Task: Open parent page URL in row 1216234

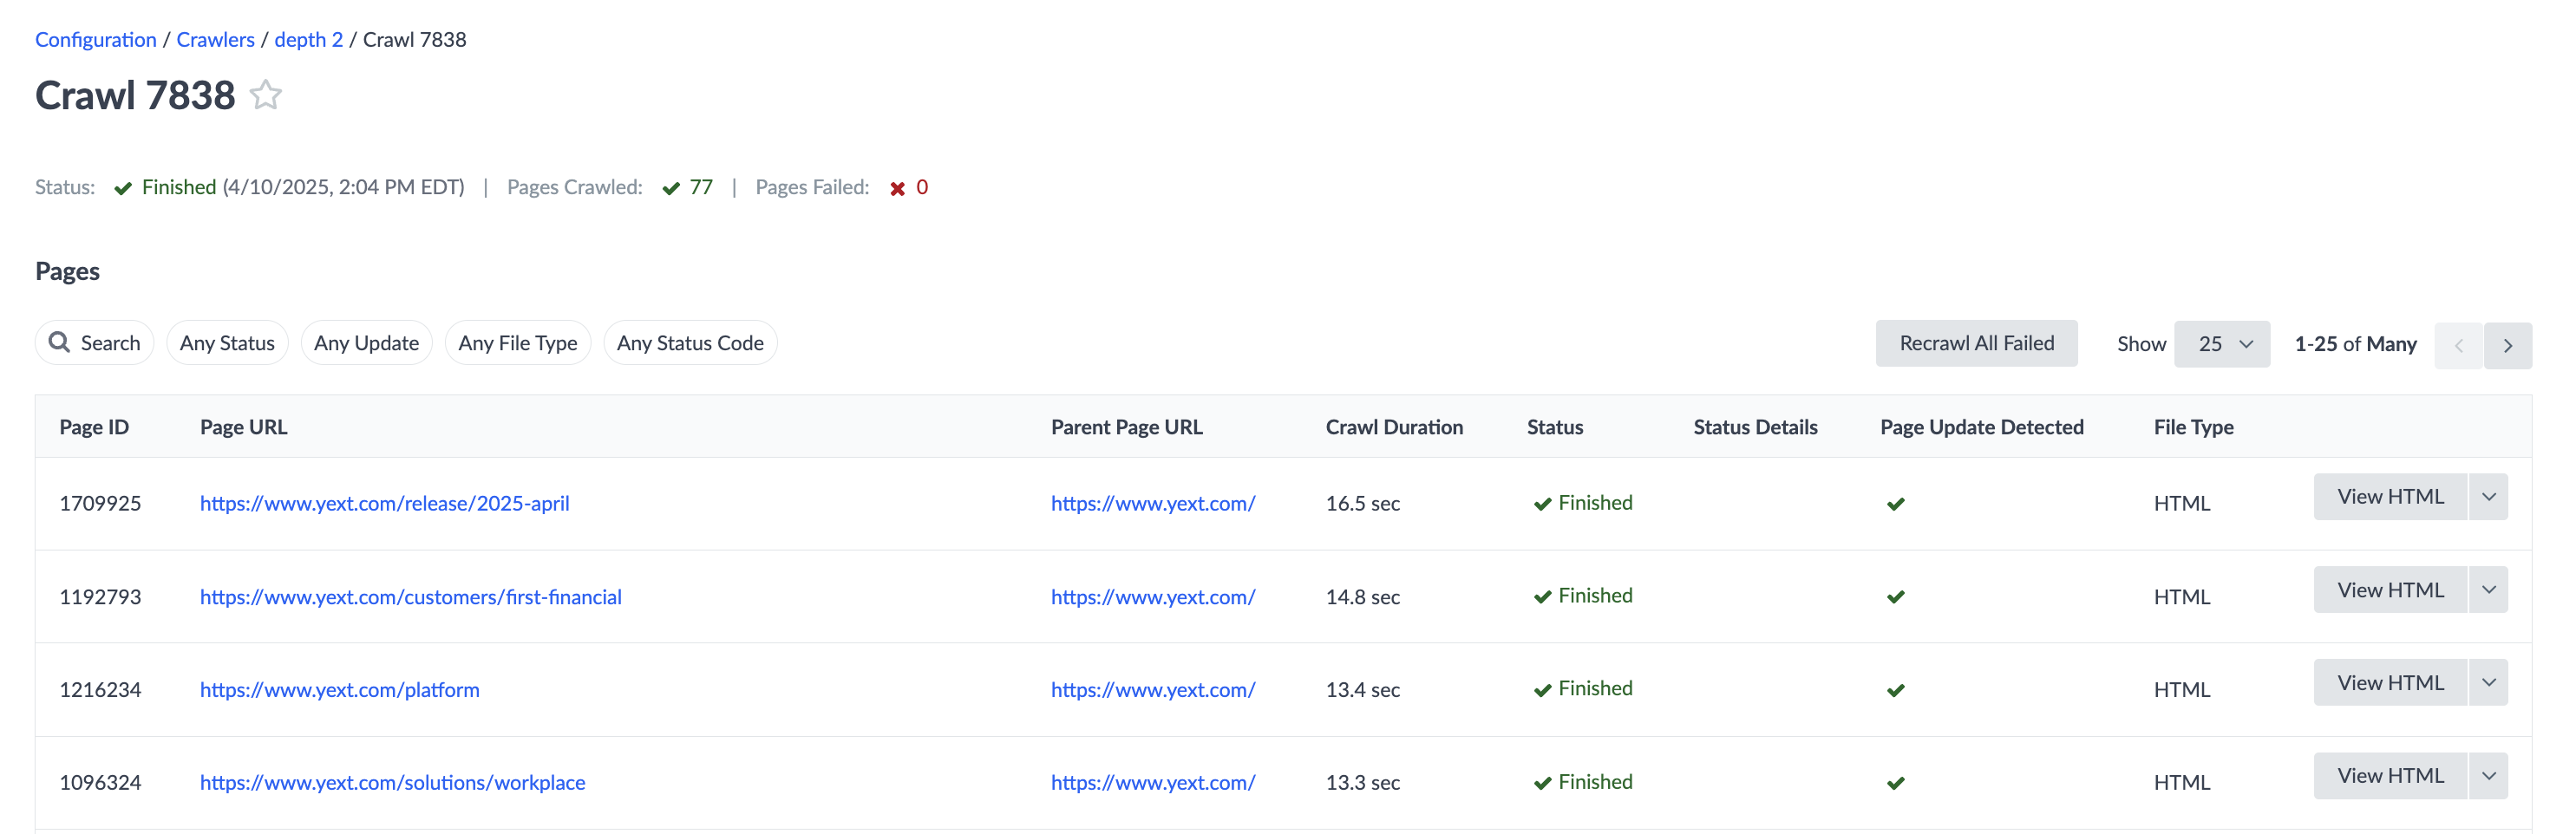Action: pyautogui.click(x=1153, y=690)
